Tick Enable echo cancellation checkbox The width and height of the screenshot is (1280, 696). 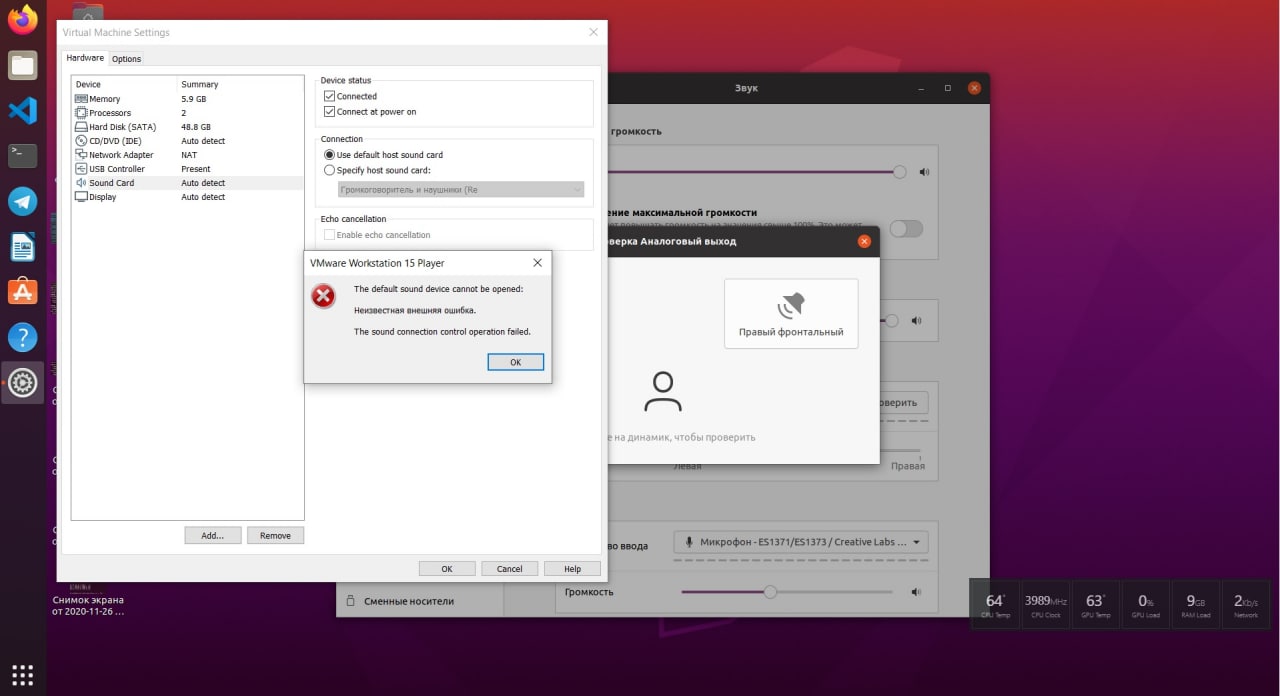[330, 235]
